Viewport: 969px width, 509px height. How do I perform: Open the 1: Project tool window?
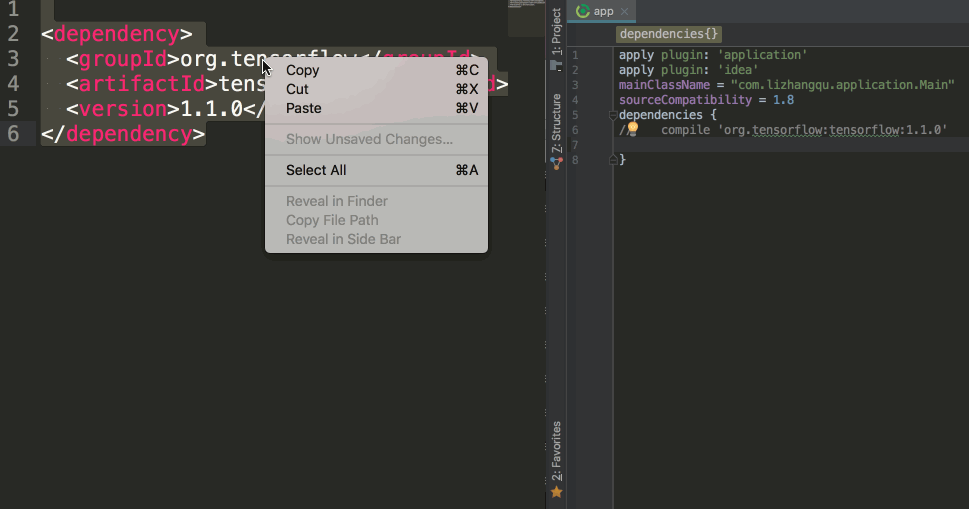[x=557, y=32]
